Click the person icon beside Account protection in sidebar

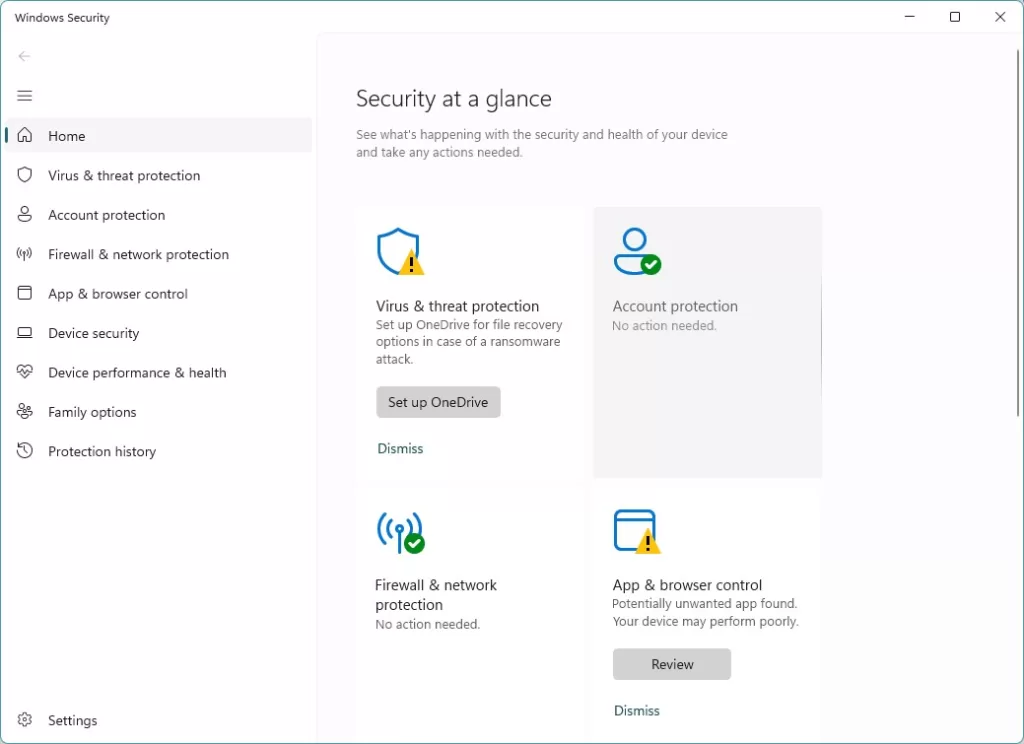pos(25,214)
